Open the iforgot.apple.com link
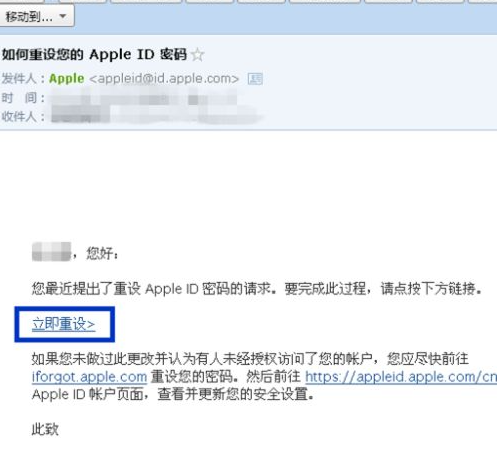Viewport: 499px width, 451px height. click(x=89, y=377)
